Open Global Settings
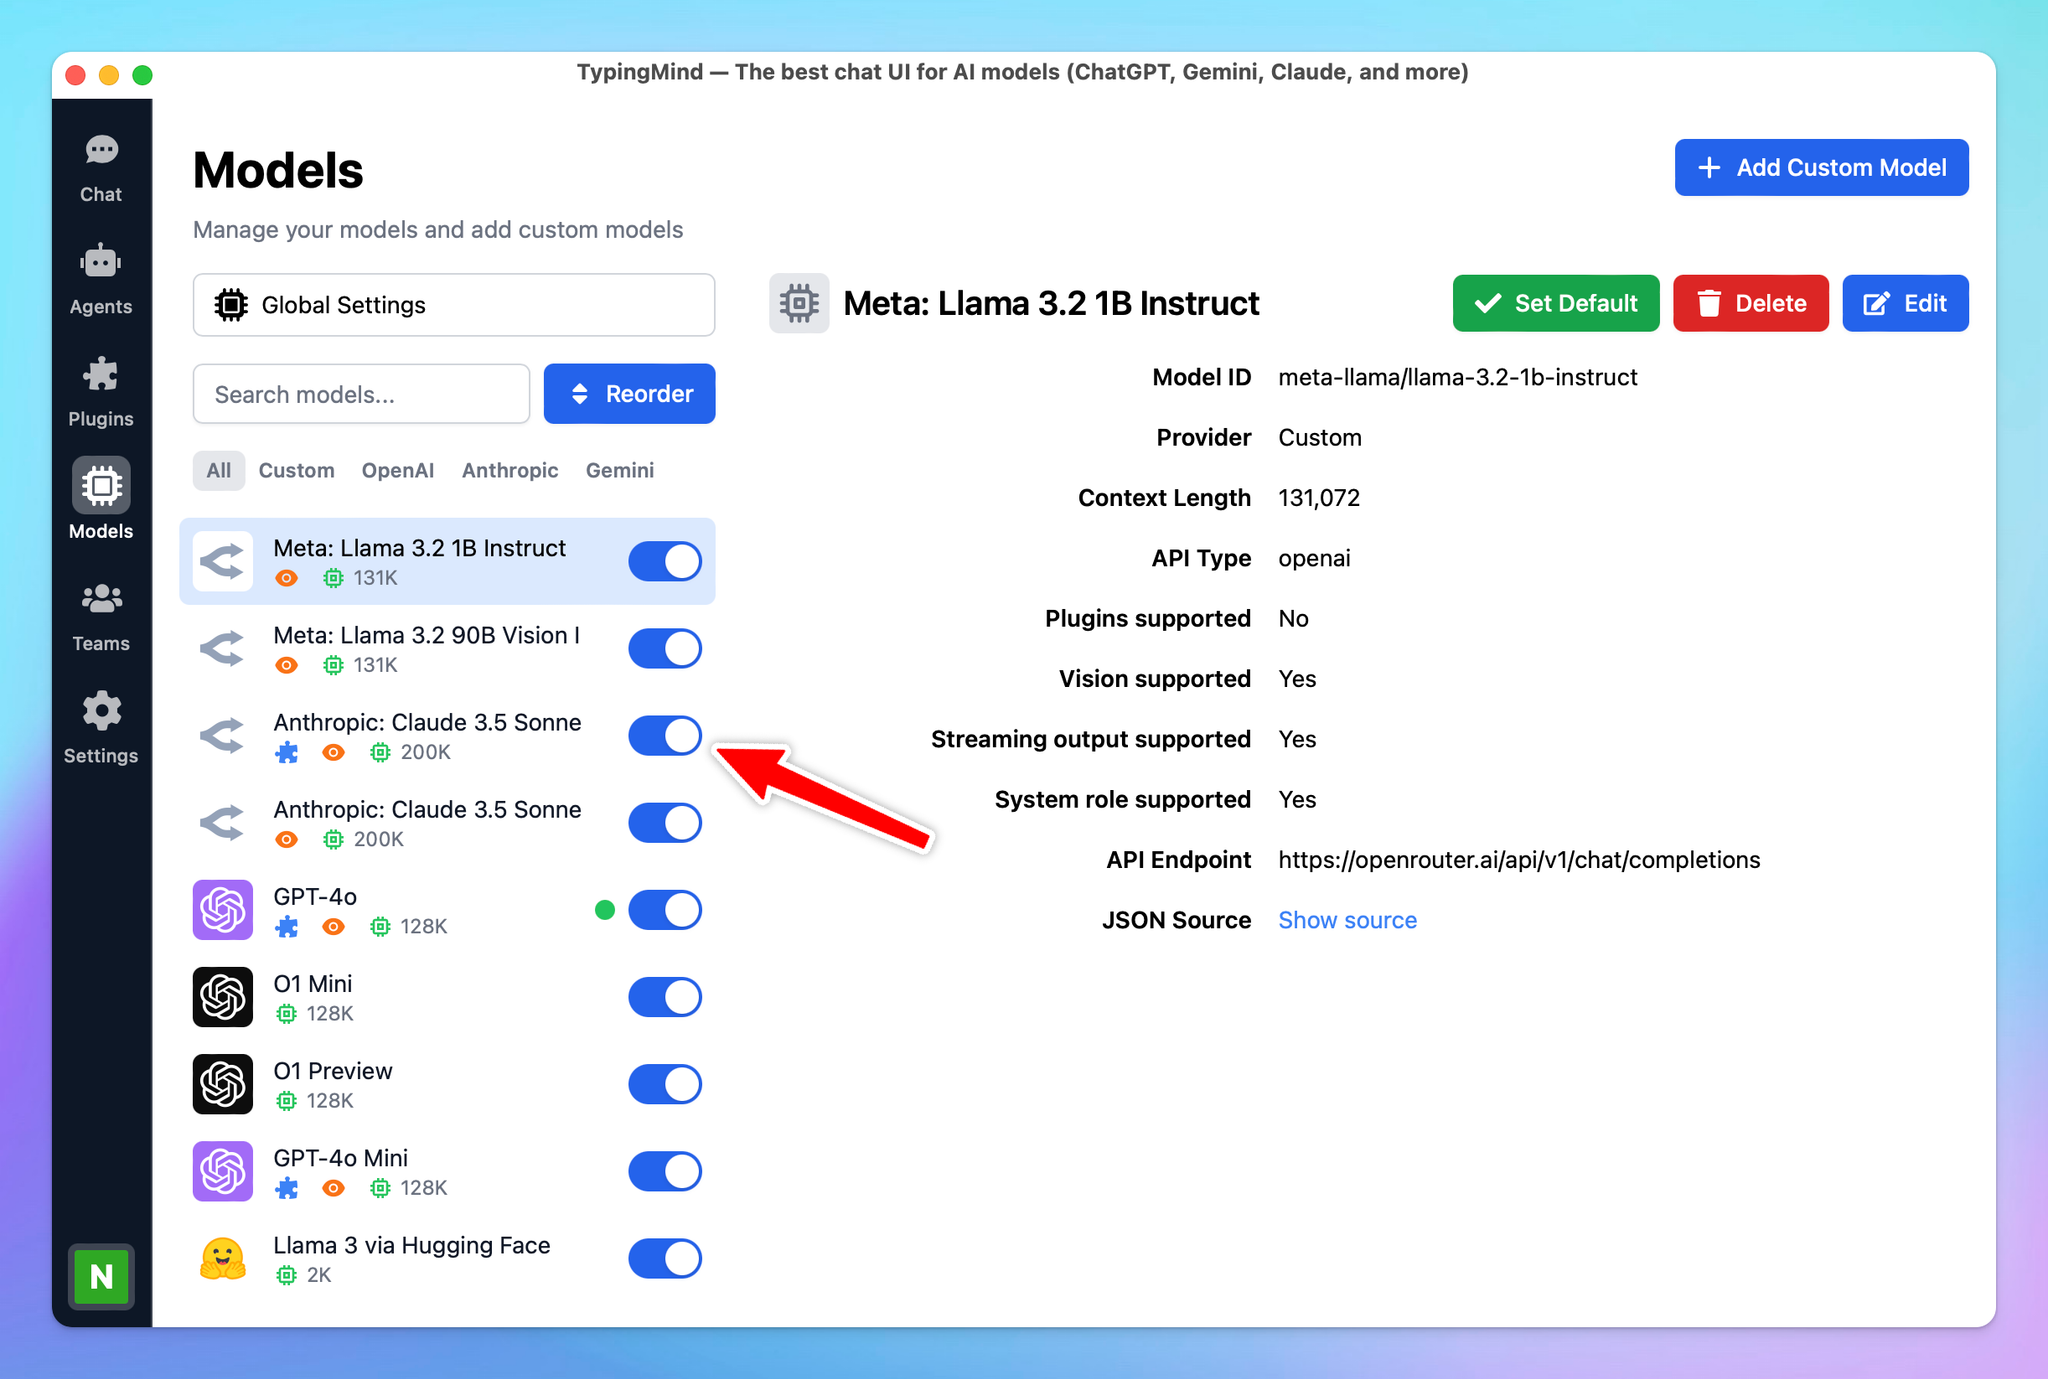 point(454,305)
